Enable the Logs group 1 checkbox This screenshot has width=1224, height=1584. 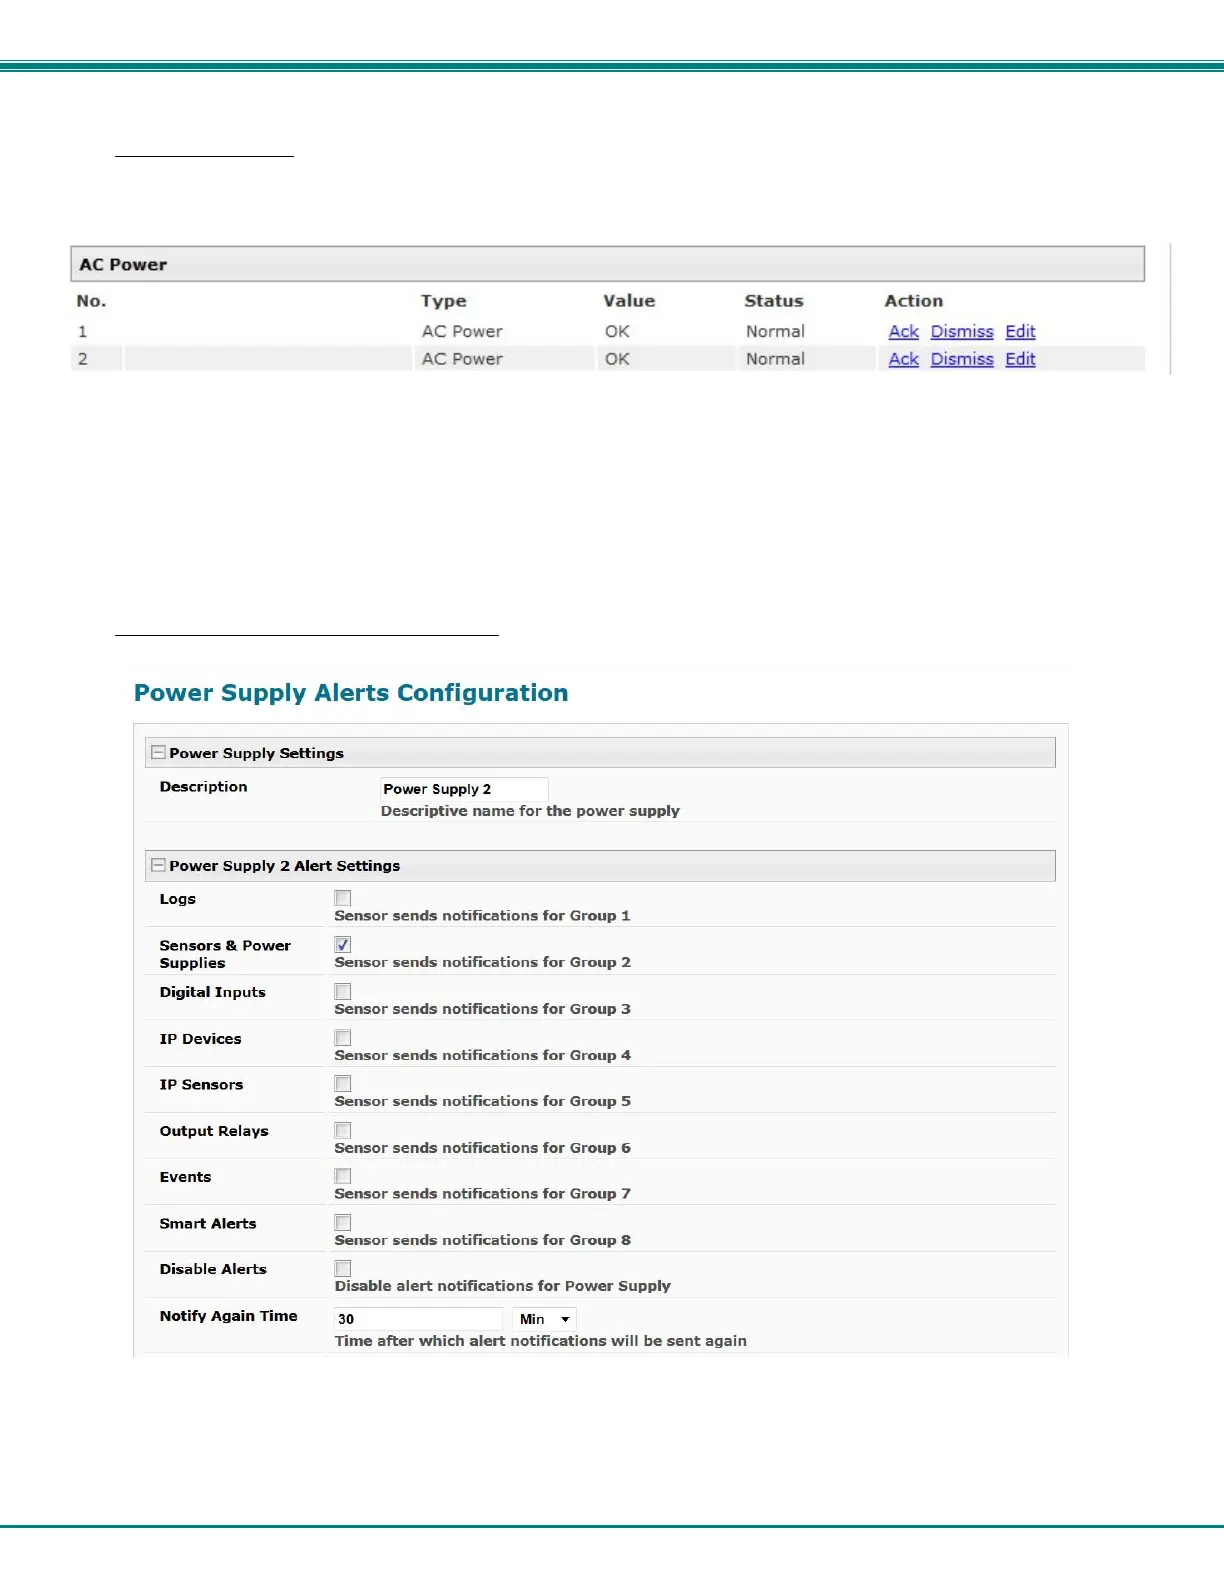(343, 898)
